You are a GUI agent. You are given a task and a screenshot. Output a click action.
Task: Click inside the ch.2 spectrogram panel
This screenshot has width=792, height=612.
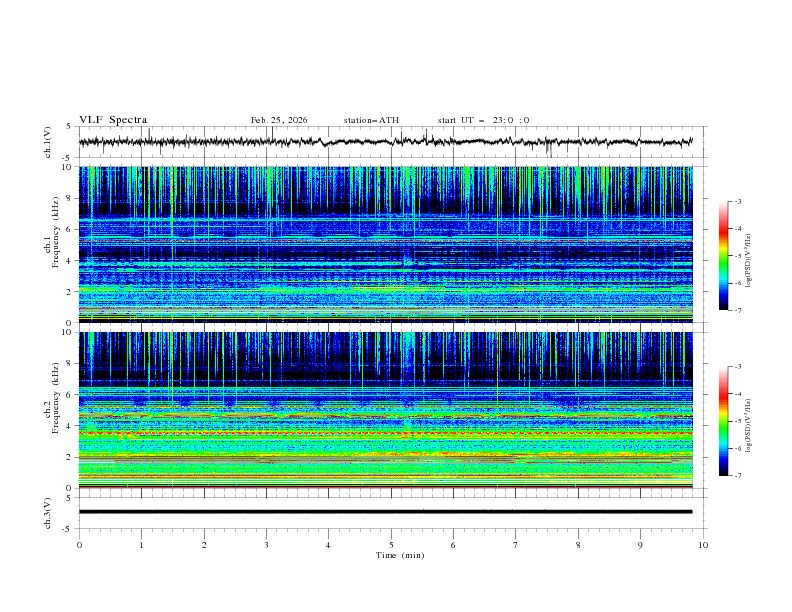(386, 410)
